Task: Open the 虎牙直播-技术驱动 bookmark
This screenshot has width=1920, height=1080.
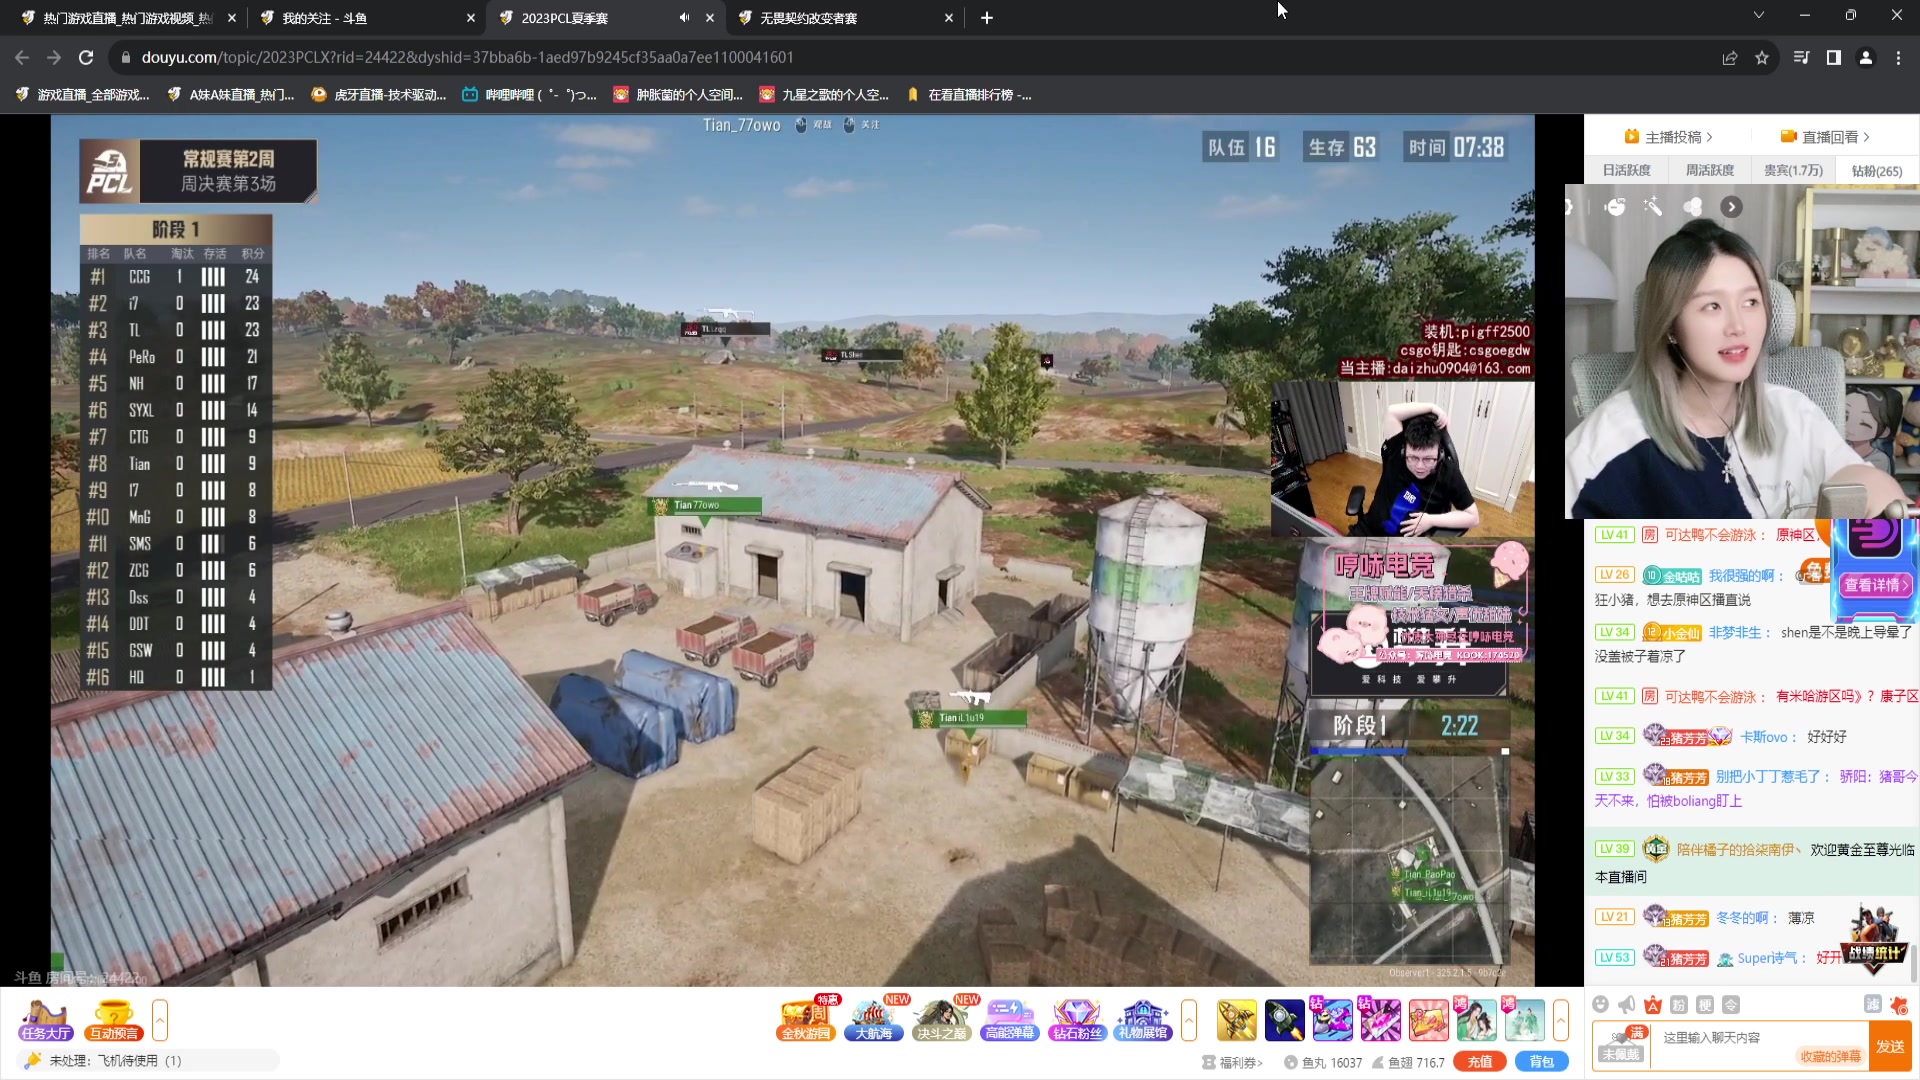Action: pos(379,95)
